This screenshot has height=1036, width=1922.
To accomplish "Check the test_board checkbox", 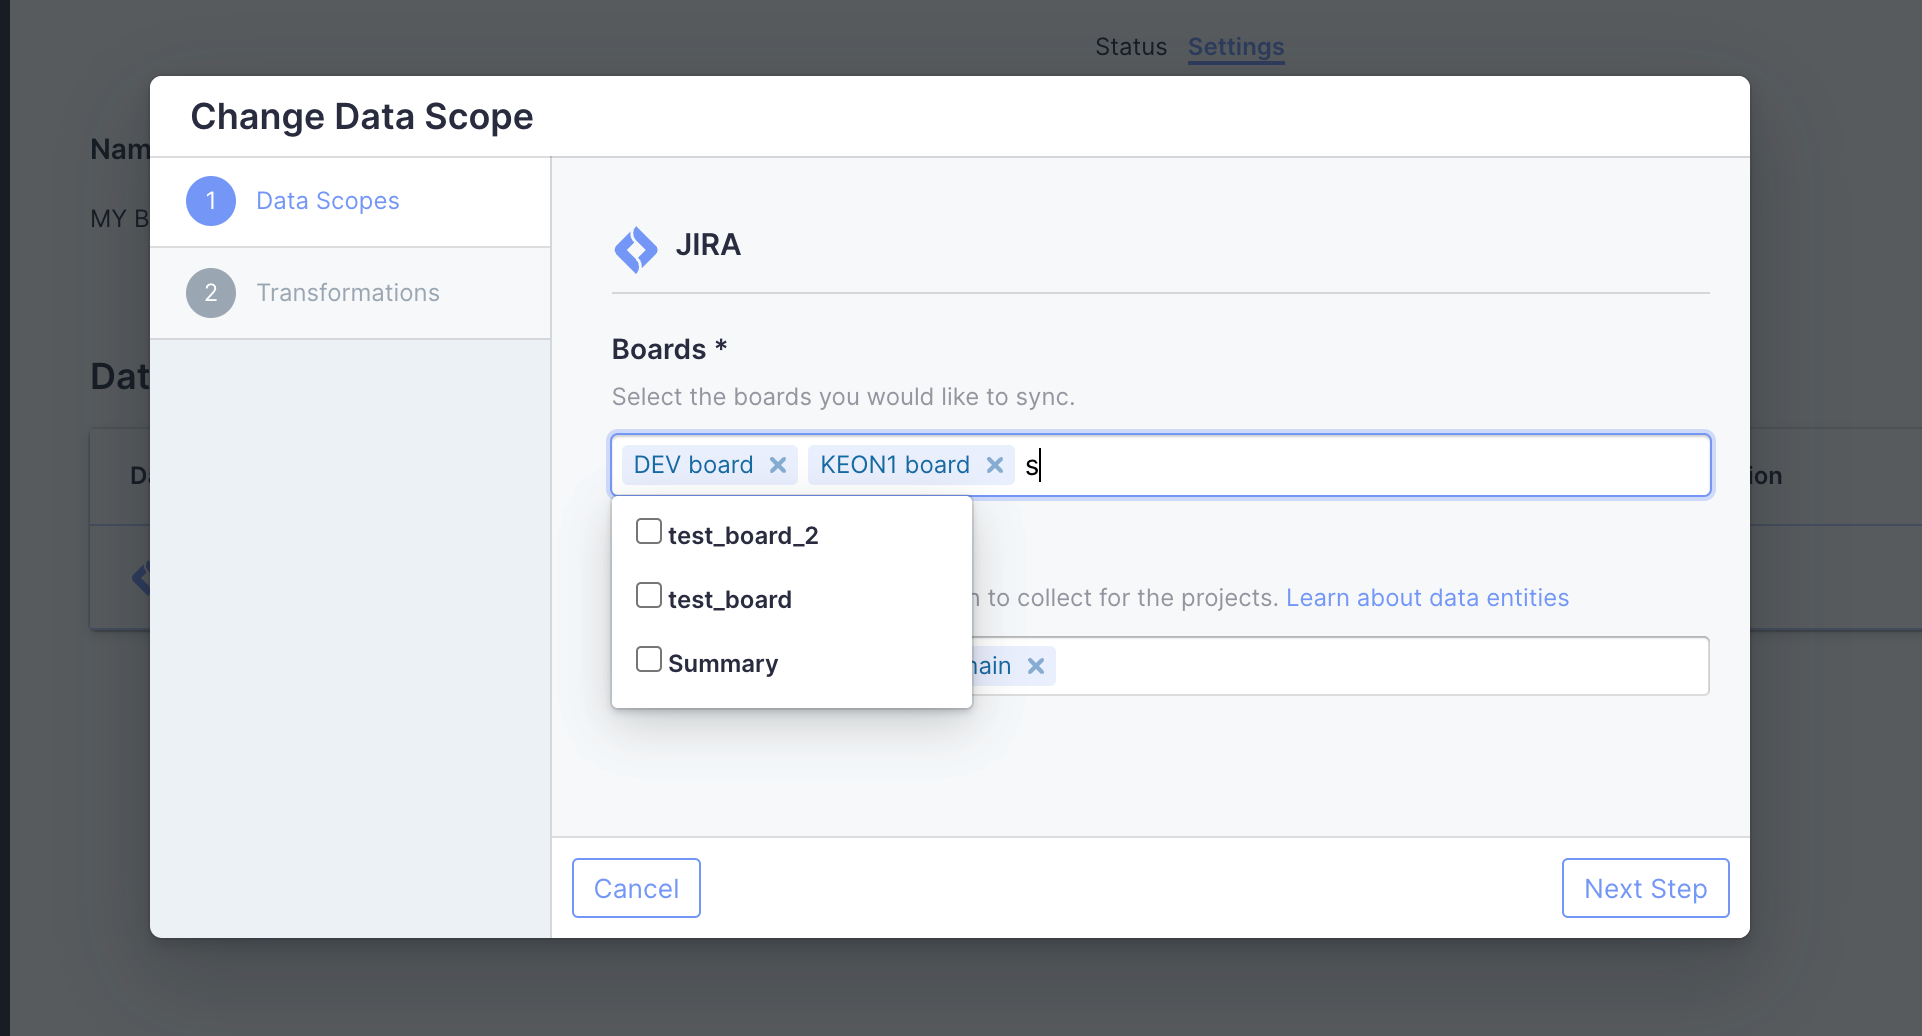I will (649, 595).
